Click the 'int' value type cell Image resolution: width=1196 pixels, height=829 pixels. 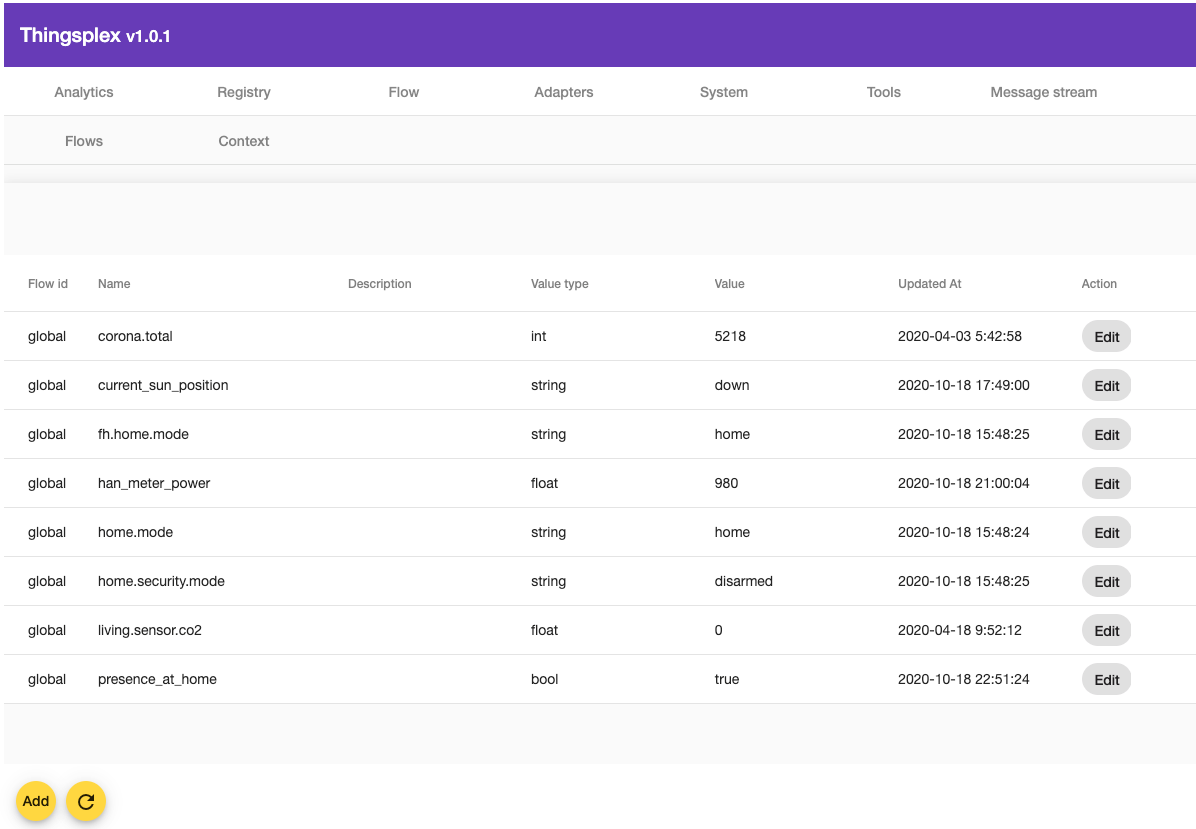(x=539, y=336)
